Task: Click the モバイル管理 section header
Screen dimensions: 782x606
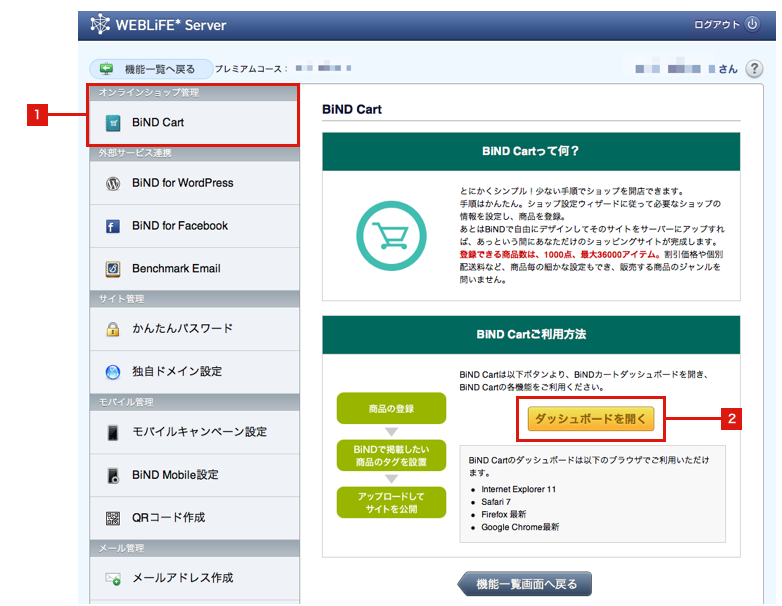Action: [x=195, y=402]
